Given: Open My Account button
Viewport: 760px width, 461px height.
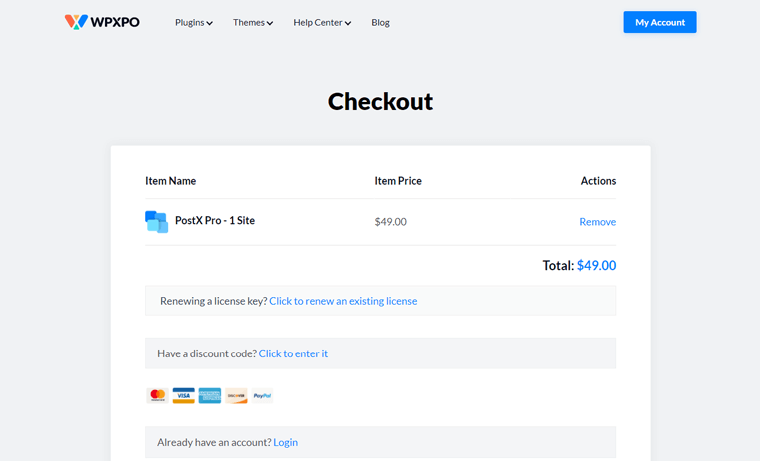Looking at the screenshot, I should click(659, 22).
